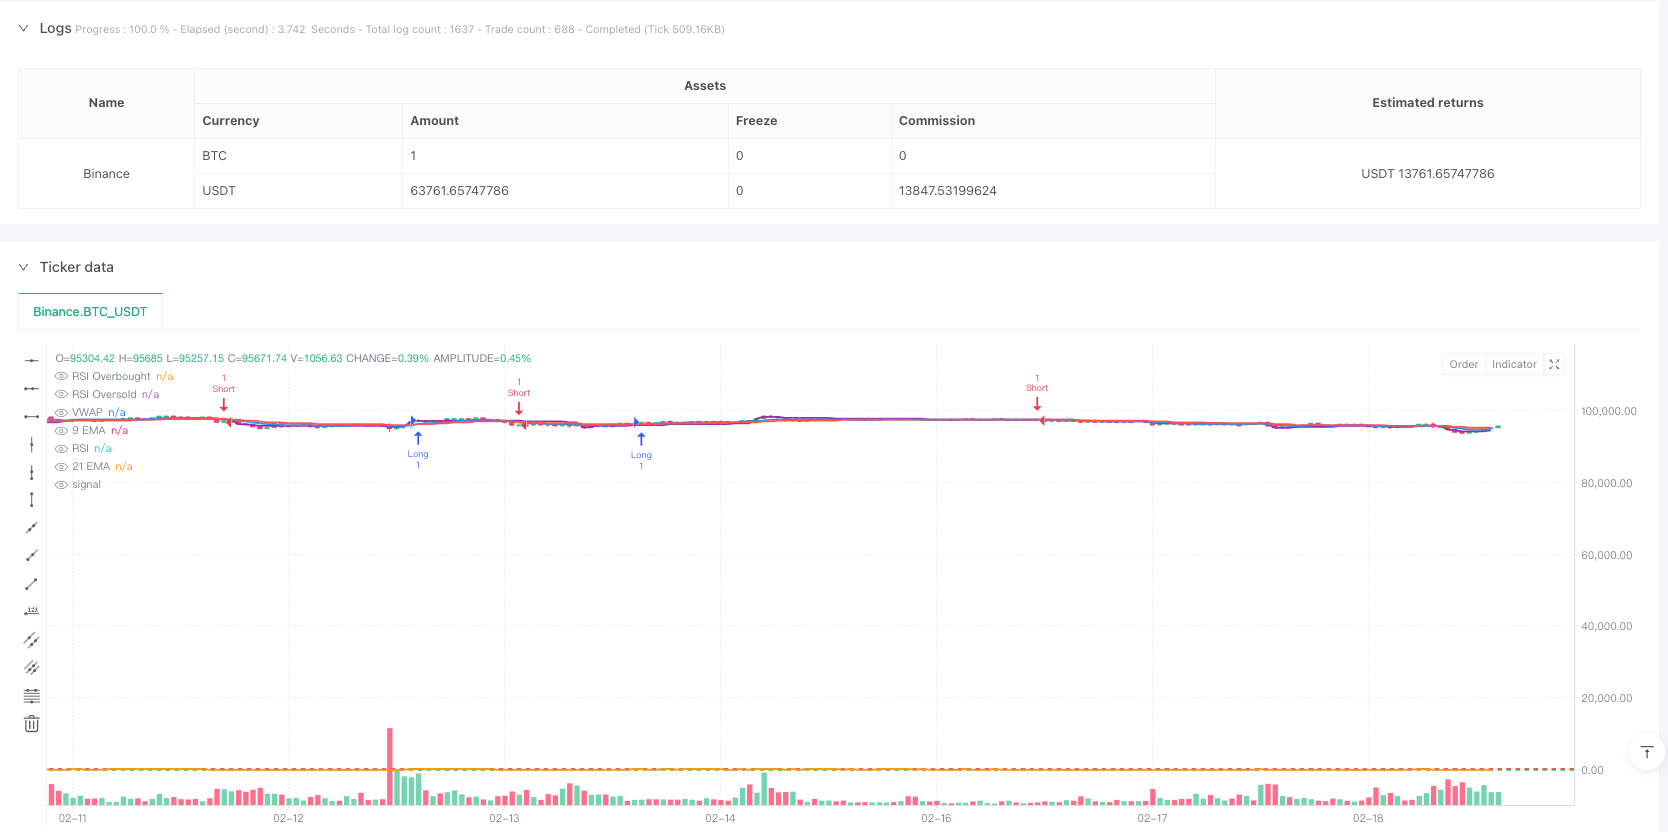Screen dimensions: 1668x832
Task: Click the 02-14 date axis label
Action: tap(720, 819)
